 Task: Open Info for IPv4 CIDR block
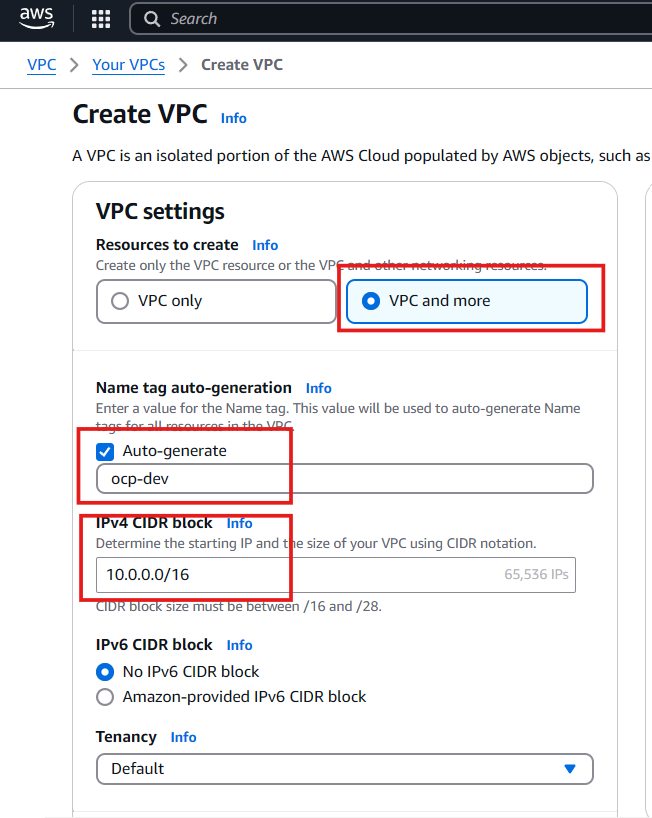click(239, 523)
